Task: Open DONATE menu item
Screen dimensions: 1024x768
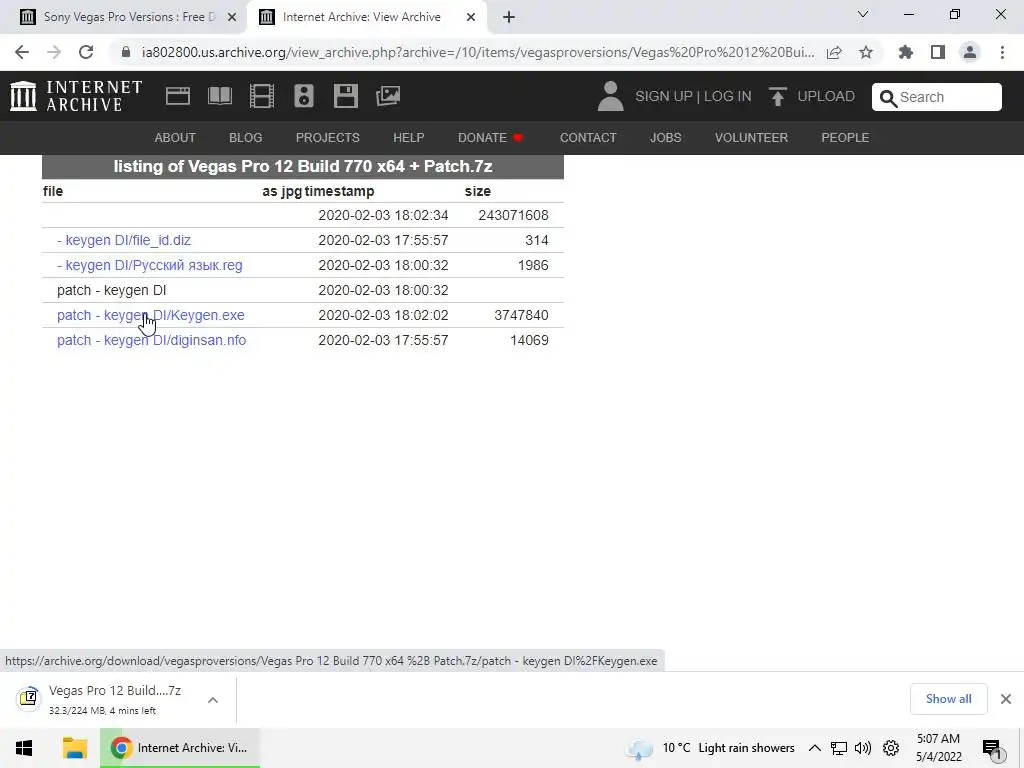Action: coord(490,138)
